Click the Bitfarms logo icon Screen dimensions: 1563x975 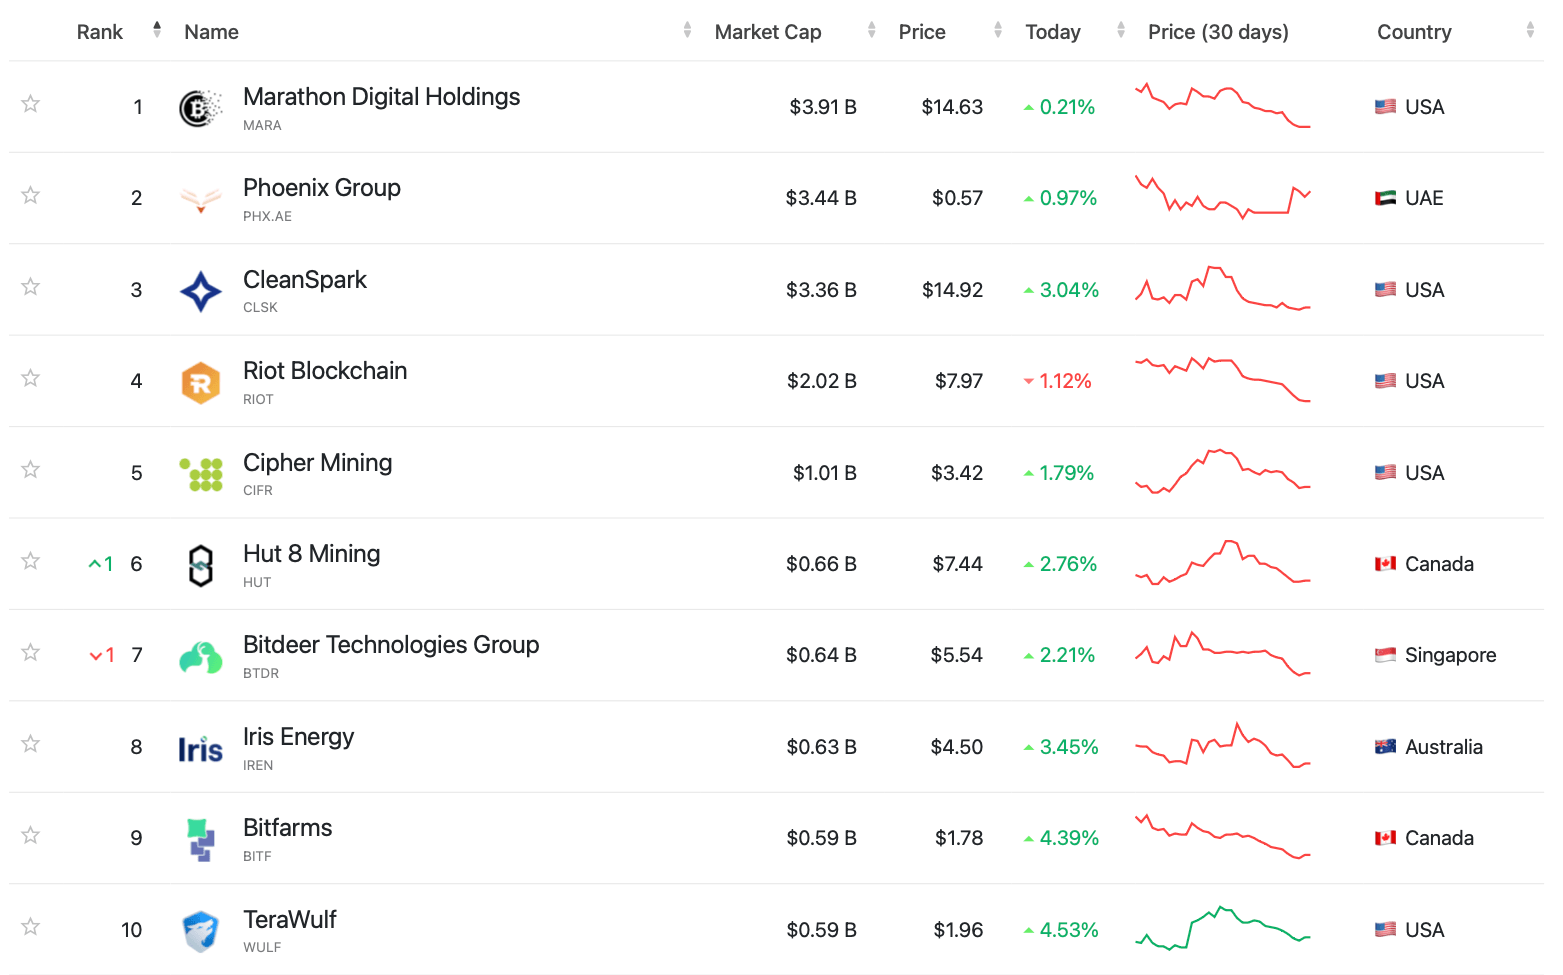200,839
